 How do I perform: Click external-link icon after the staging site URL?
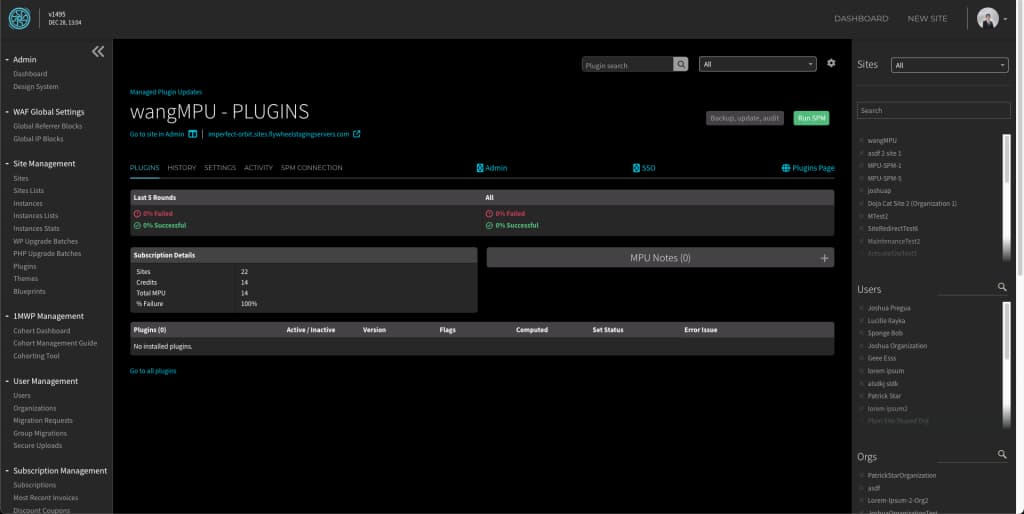tap(357, 134)
